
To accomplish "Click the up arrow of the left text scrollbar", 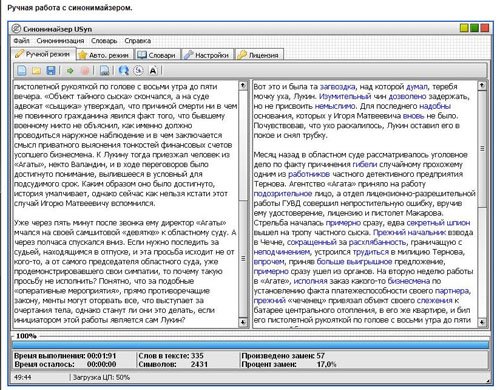I will coord(243,85).
